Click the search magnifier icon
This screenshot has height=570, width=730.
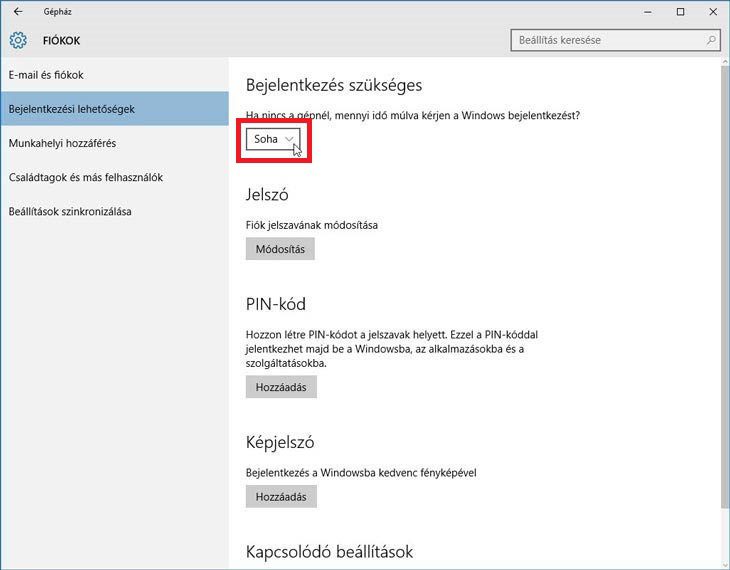(711, 41)
